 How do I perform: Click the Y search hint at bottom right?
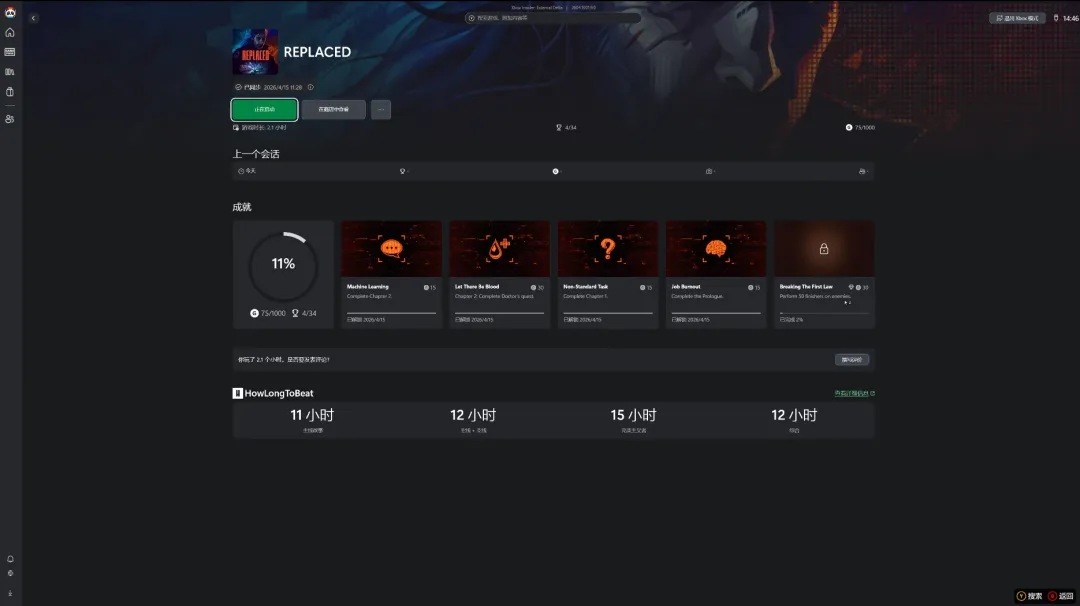[1030, 596]
